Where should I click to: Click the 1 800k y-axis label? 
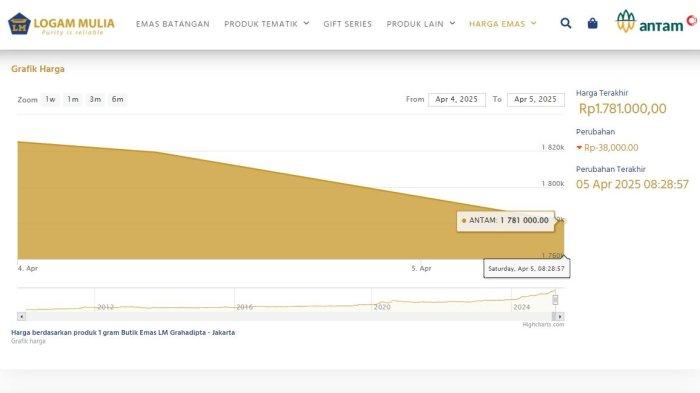[553, 184]
